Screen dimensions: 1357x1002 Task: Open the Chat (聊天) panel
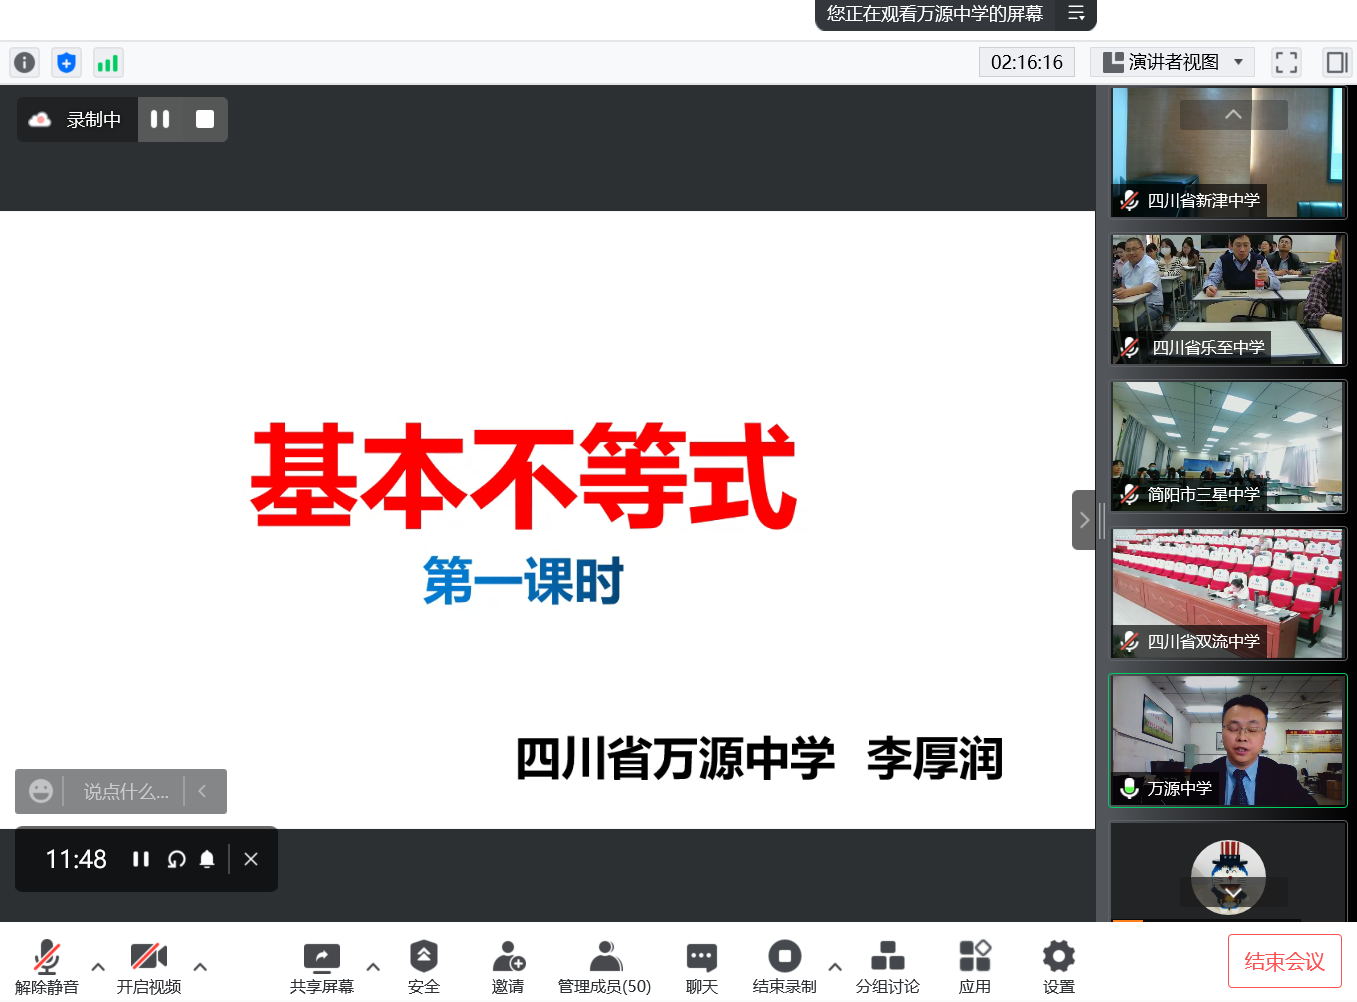(x=701, y=967)
